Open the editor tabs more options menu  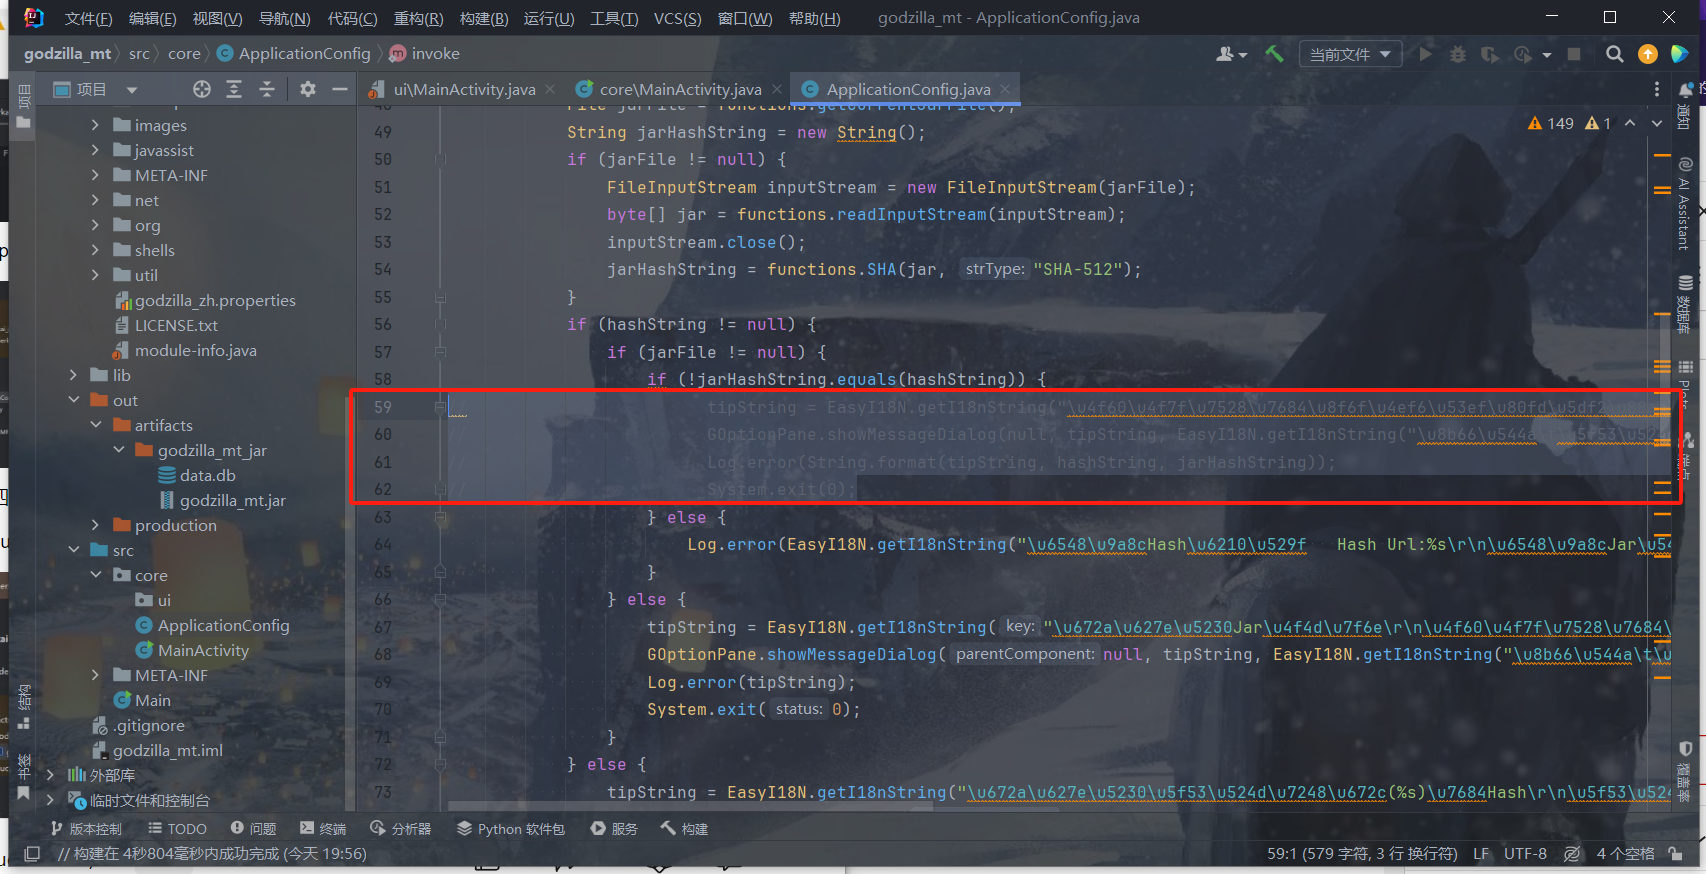1657,89
